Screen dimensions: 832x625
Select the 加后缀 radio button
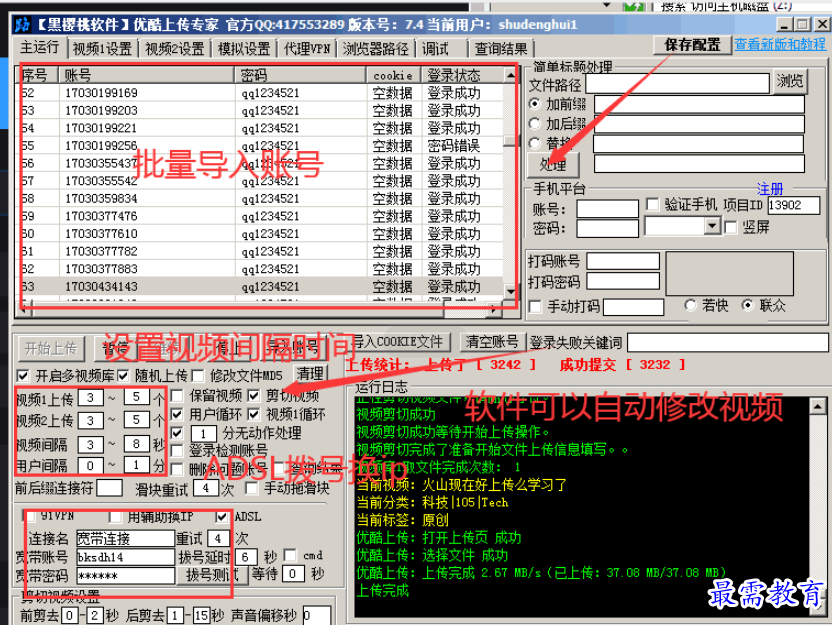coord(535,124)
